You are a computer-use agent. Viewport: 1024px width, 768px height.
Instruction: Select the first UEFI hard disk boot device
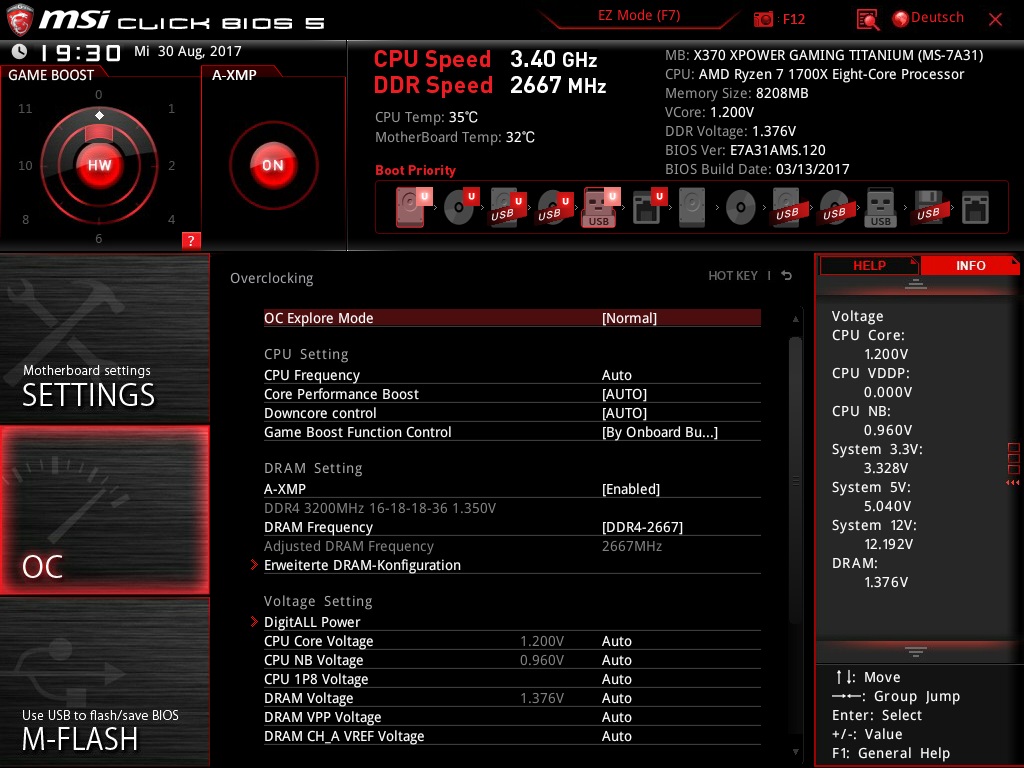click(413, 207)
